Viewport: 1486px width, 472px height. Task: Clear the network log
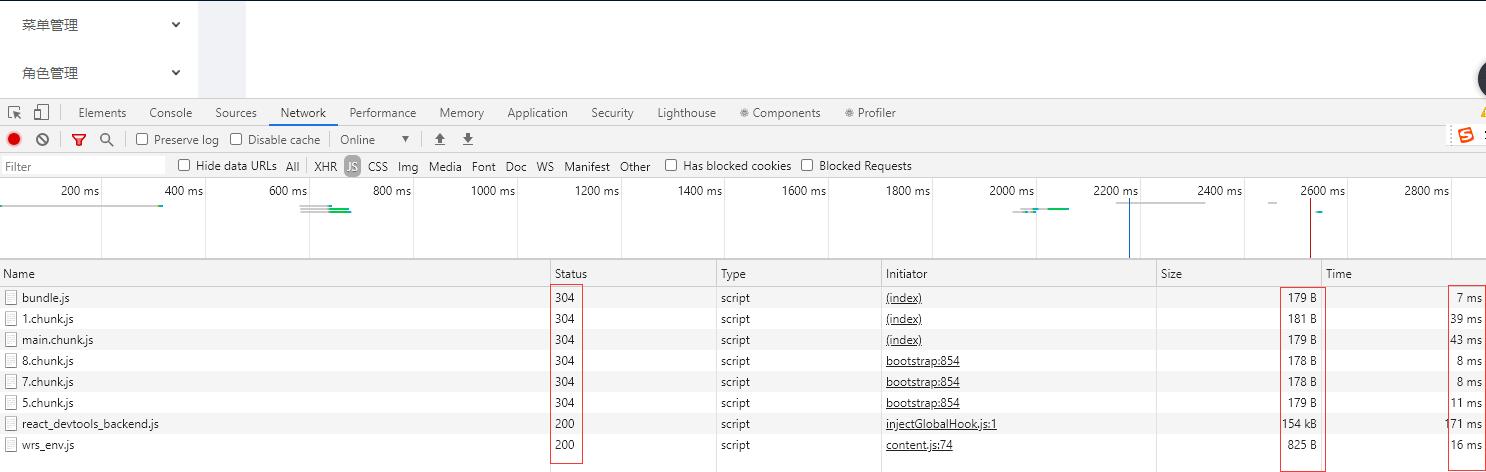coord(42,139)
